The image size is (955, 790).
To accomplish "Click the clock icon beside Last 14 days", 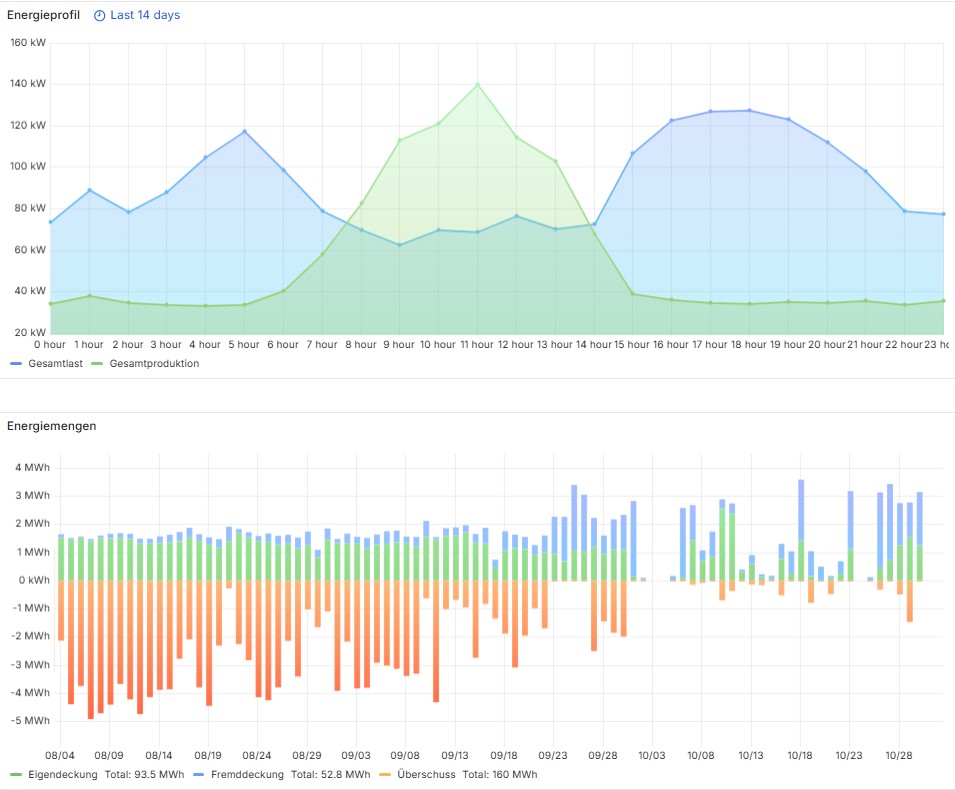I will click(x=99, y=16).
